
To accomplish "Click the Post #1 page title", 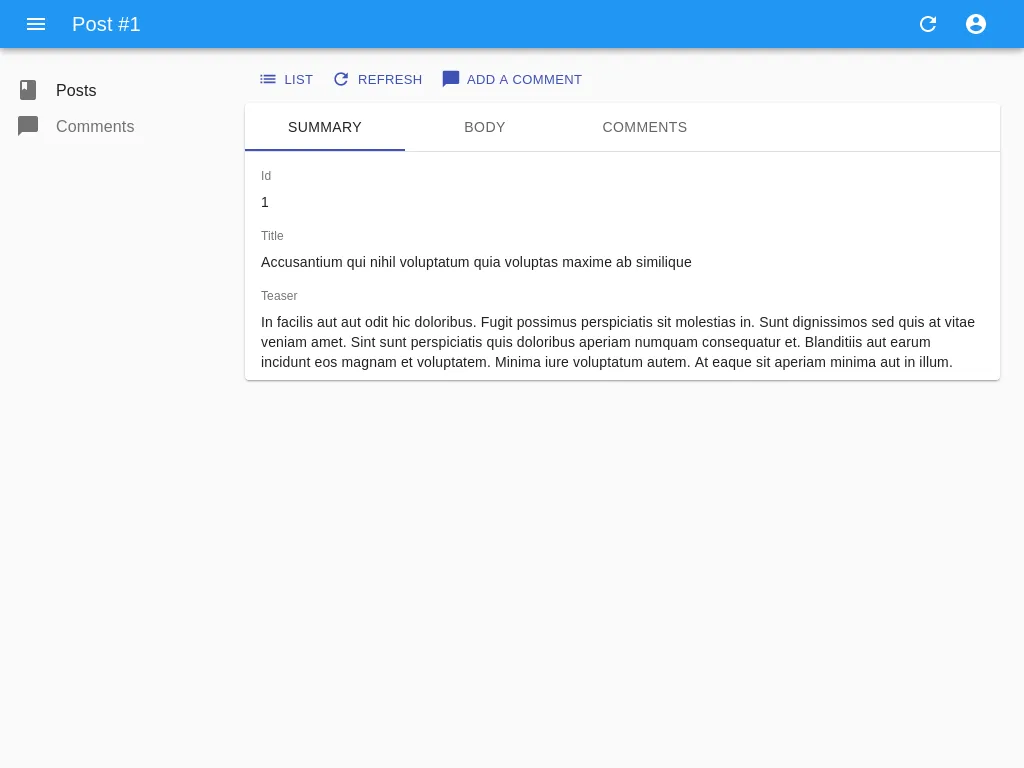I will [x=106, y=24].
